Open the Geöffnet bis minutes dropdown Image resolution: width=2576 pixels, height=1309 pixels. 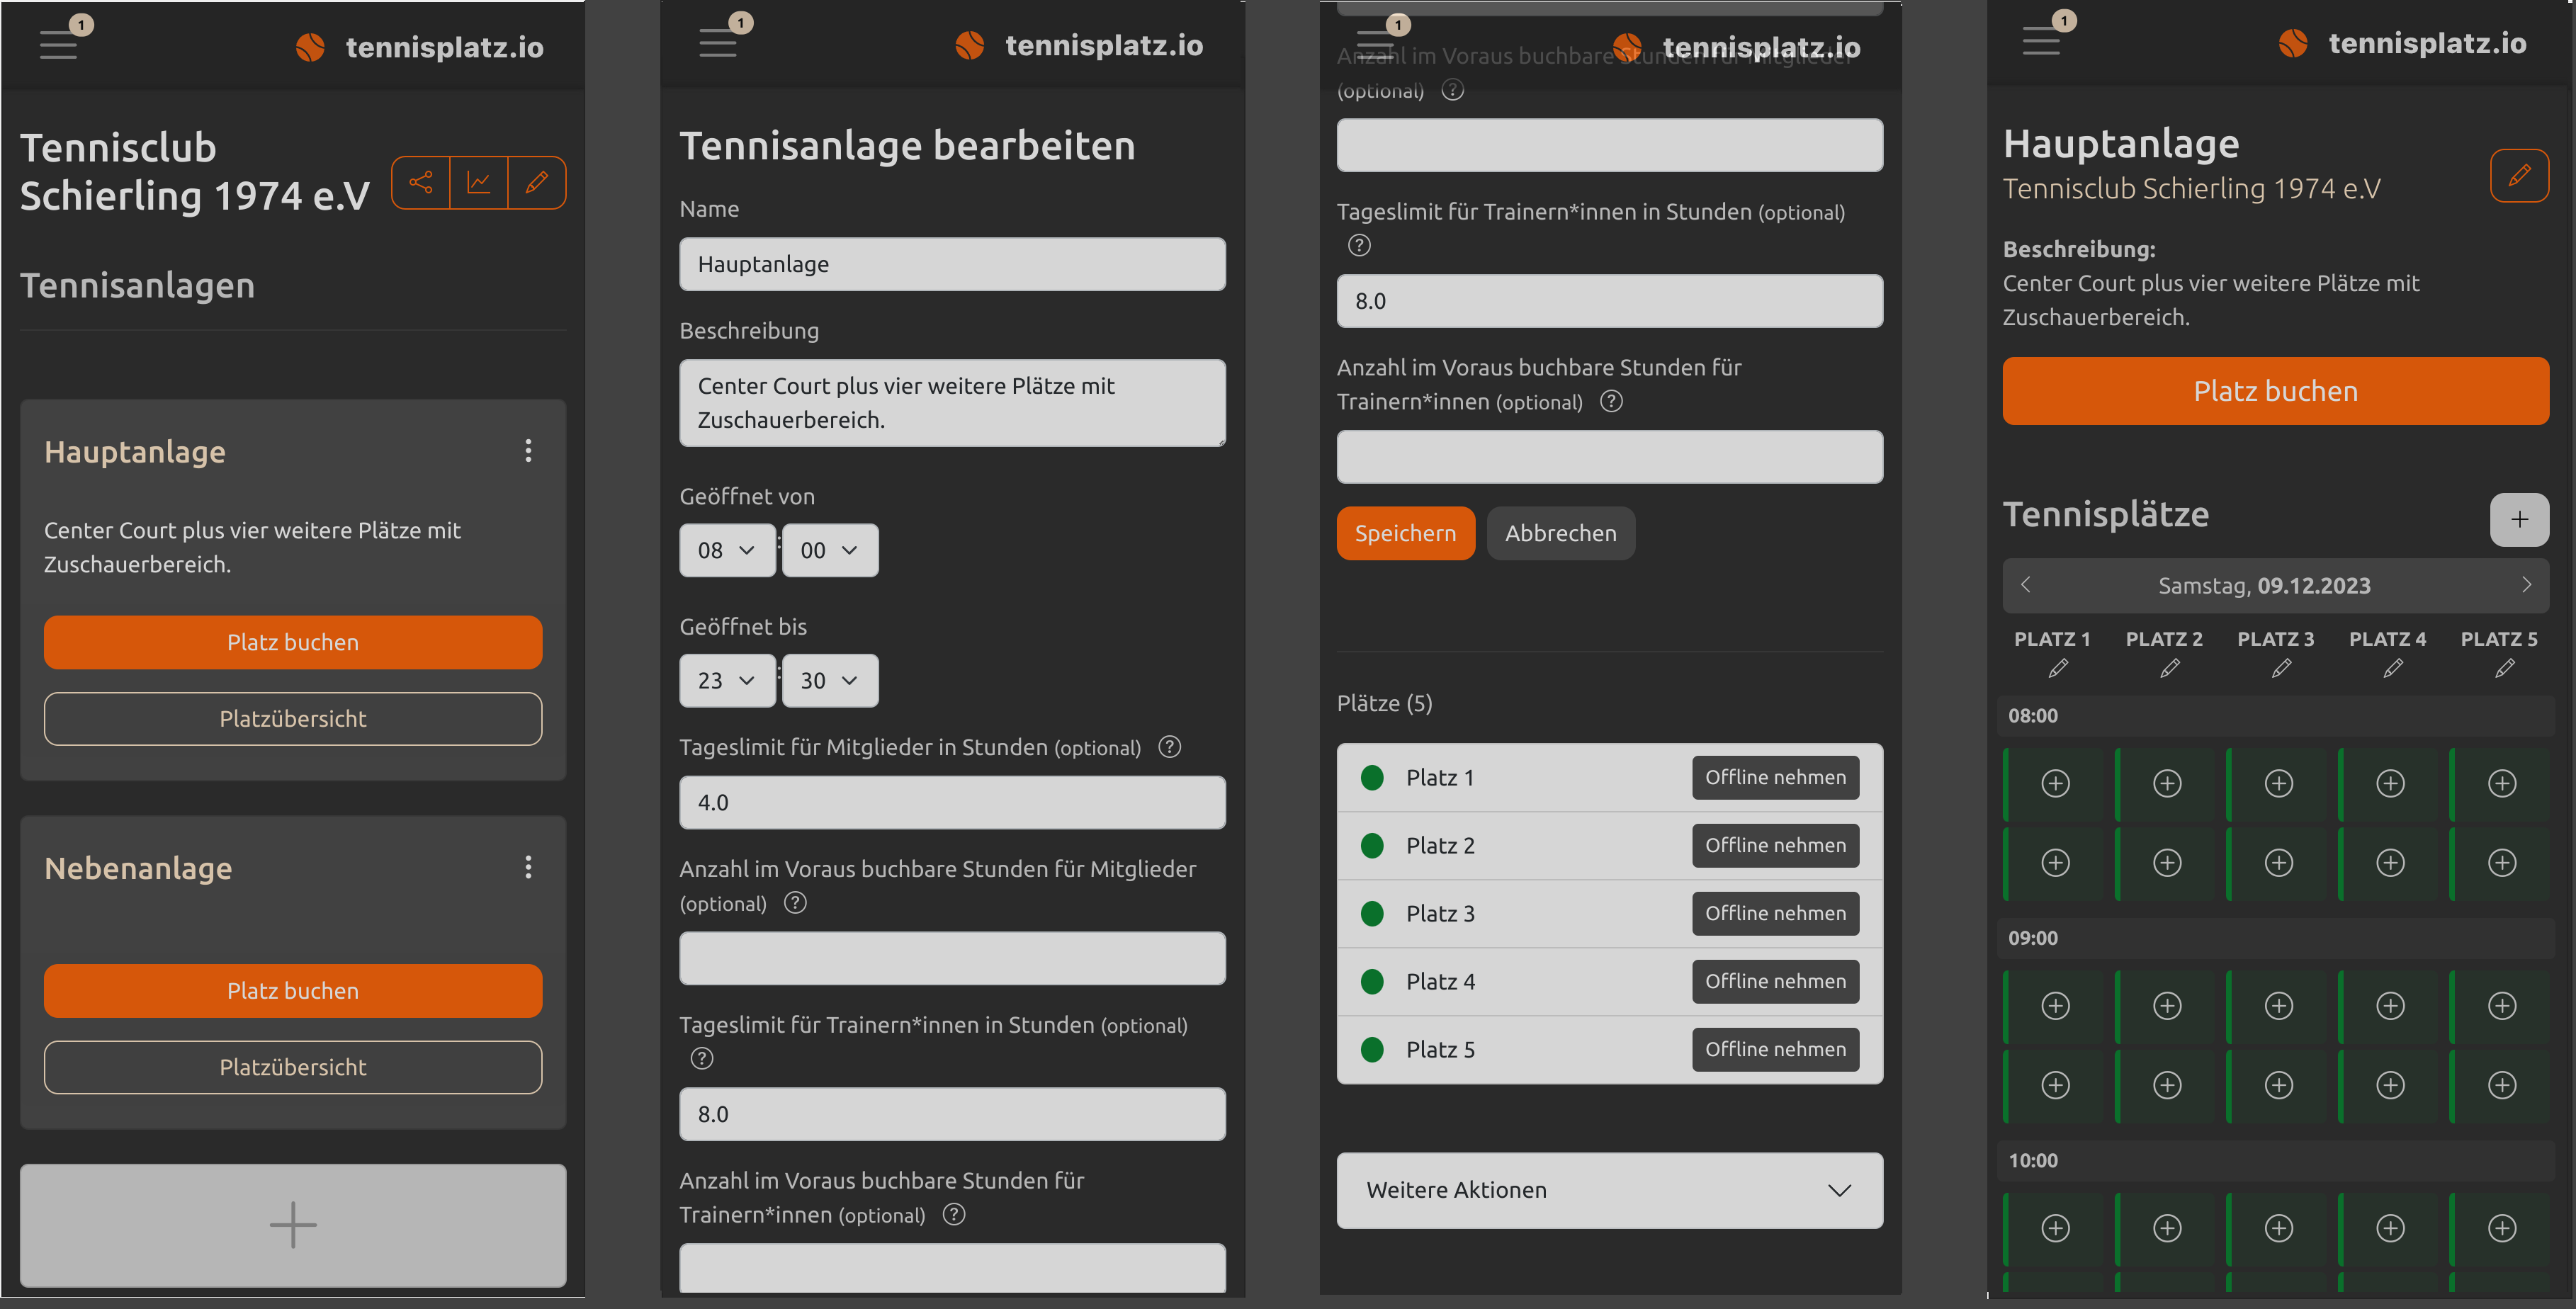click(x=830, y=680)
